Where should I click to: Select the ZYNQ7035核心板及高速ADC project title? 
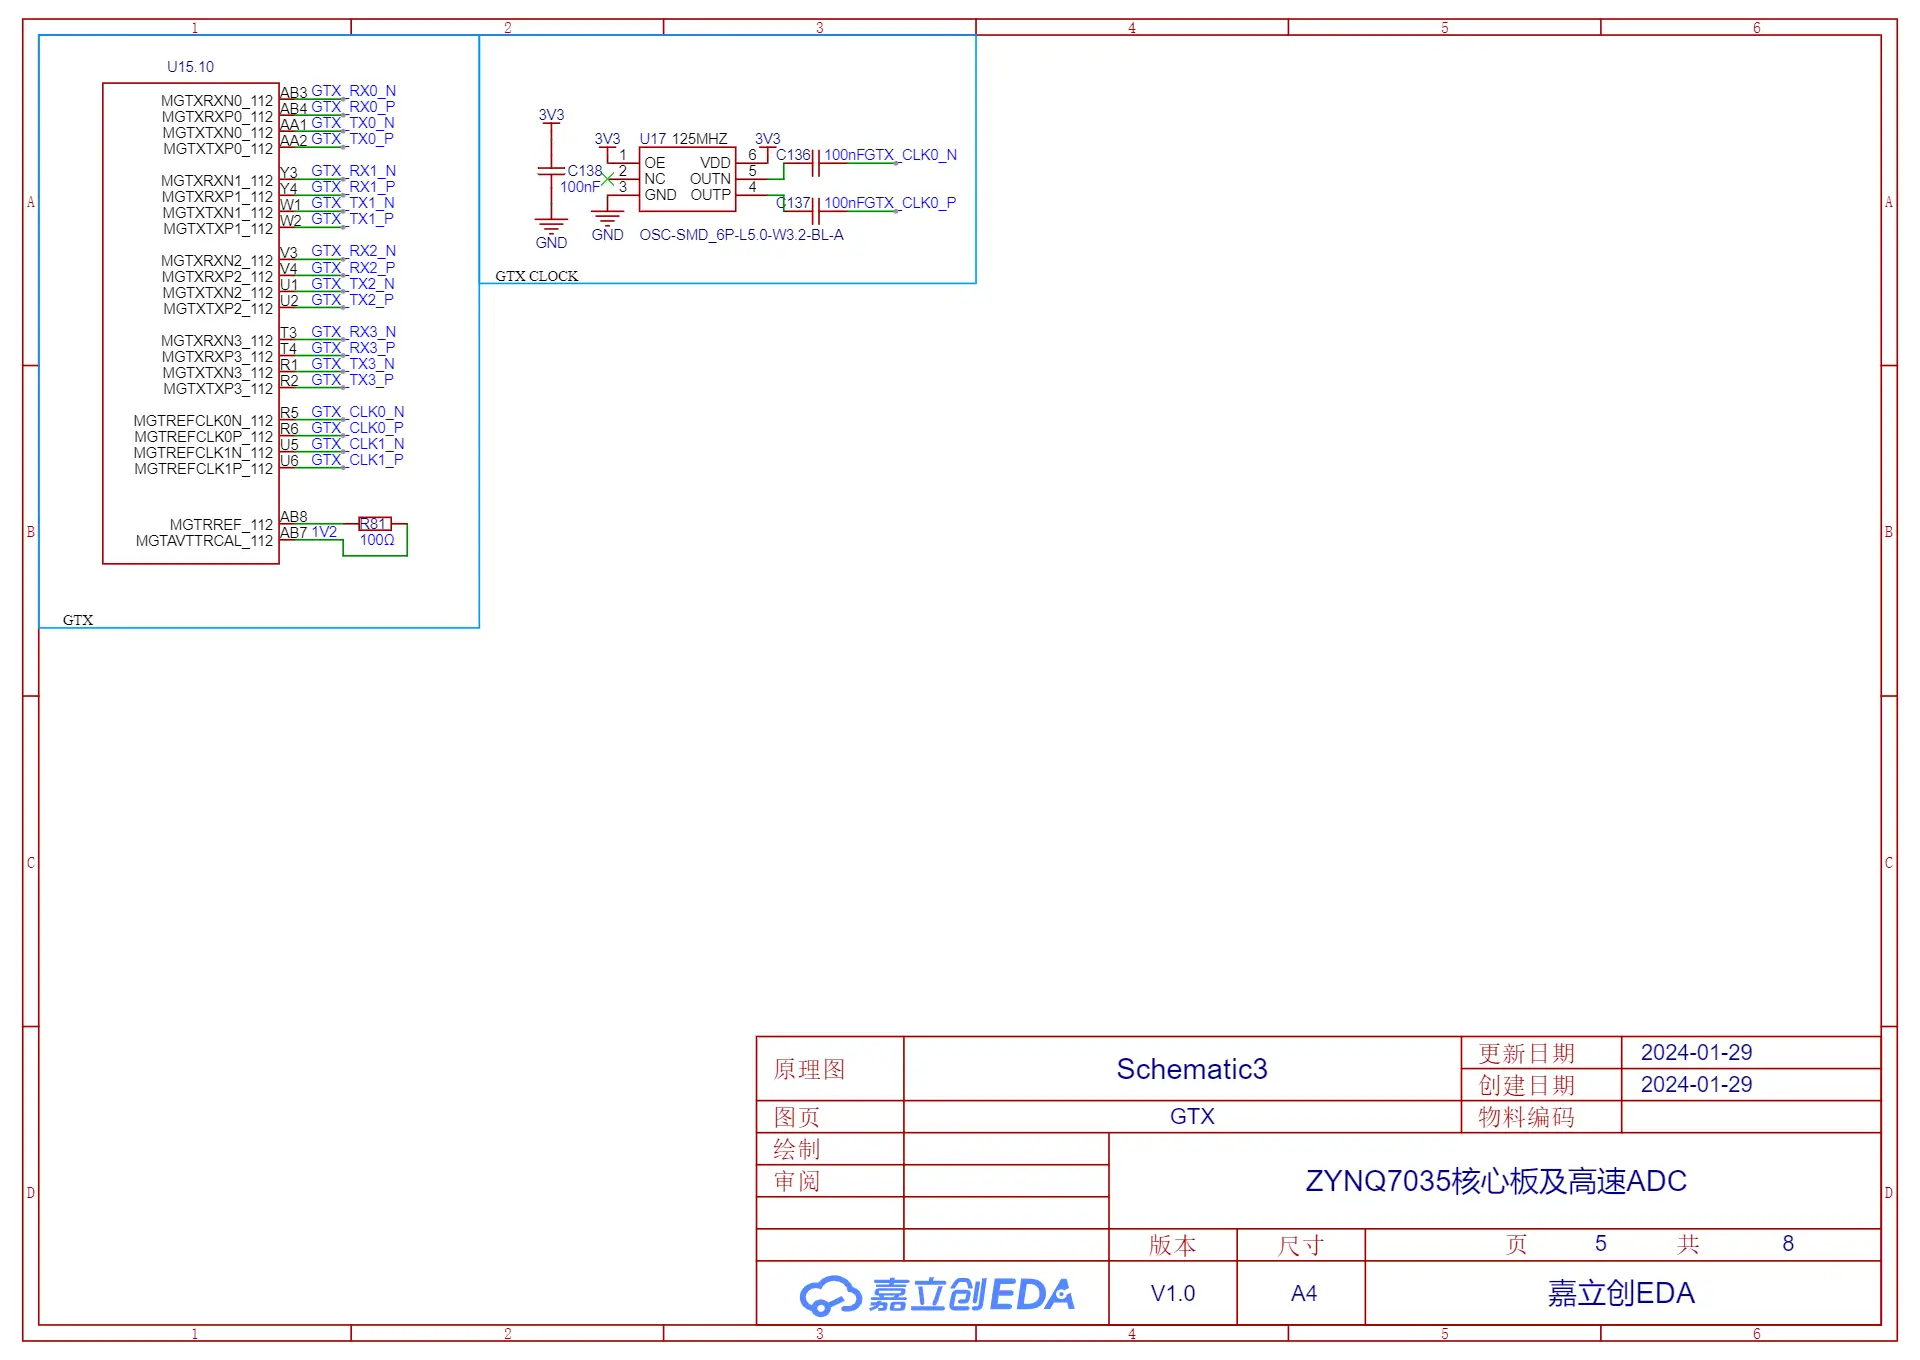pyautogui.click(x=1496, y=1181)
